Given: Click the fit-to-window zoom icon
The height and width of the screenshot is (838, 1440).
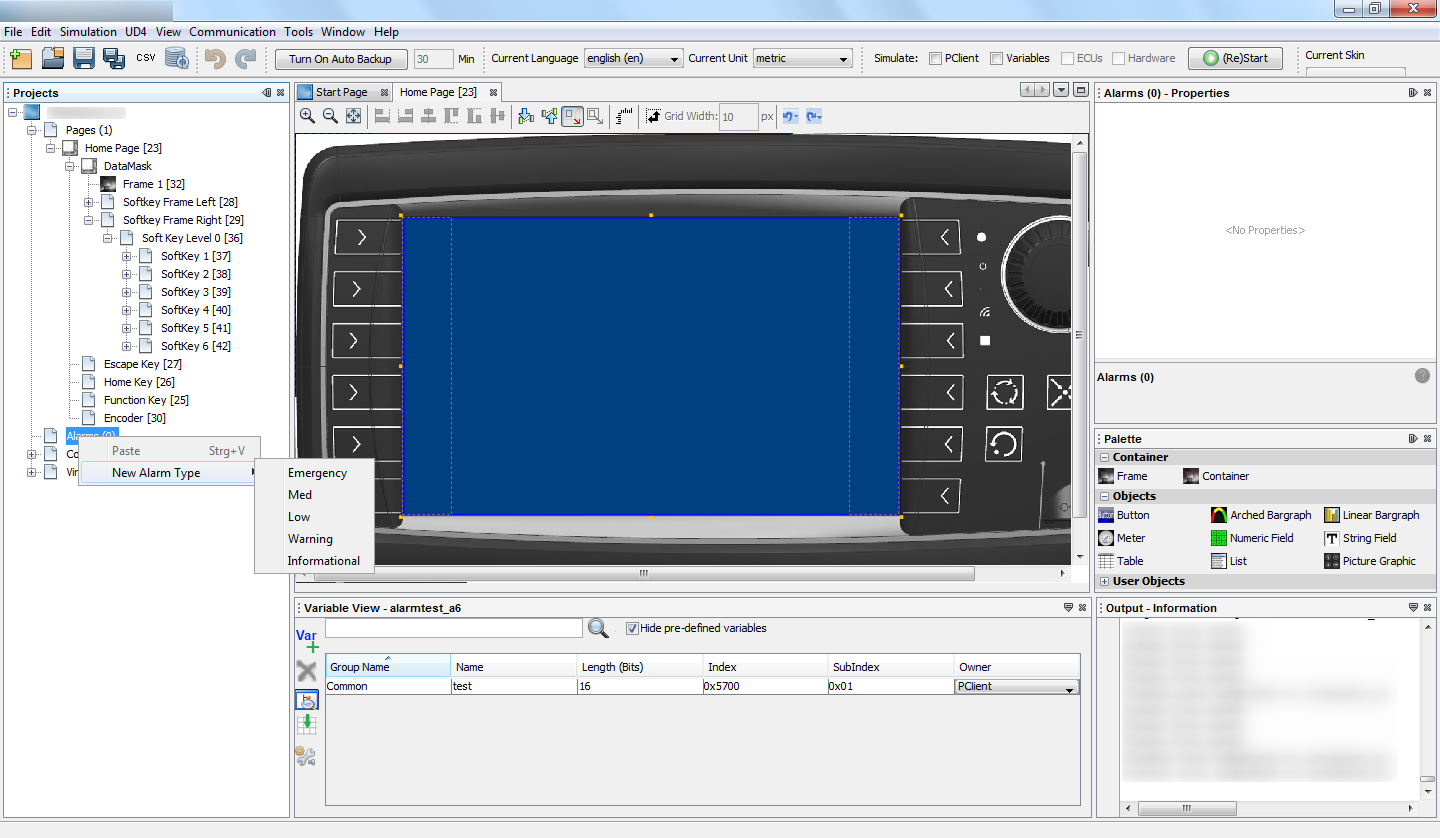Looking at the screenshot, I should coord(353,117).
